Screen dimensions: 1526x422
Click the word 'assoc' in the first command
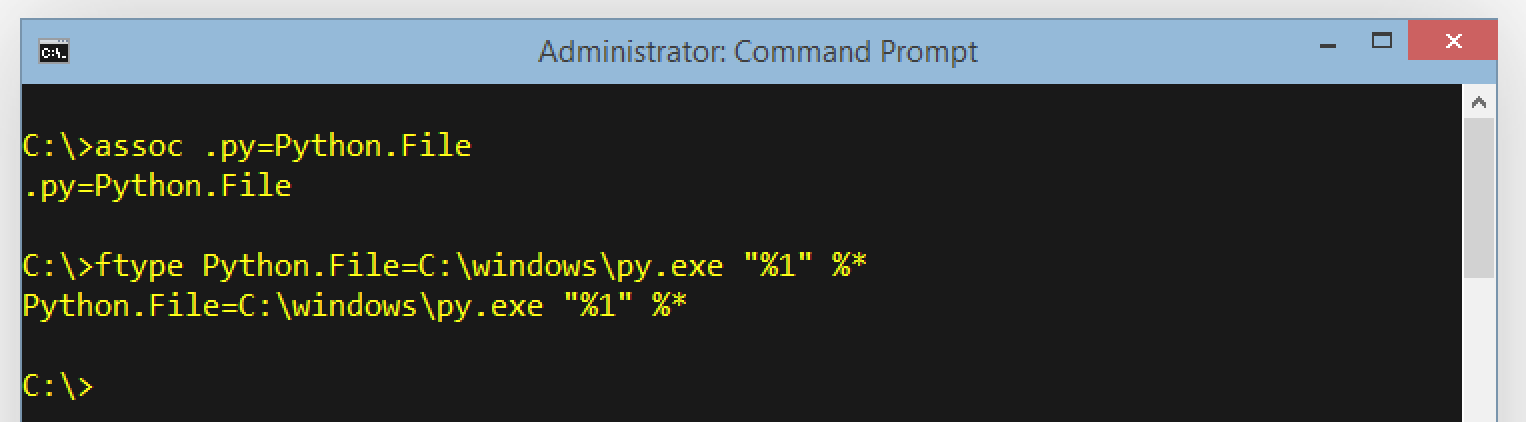pyautogui.click(x=139, y=146)
